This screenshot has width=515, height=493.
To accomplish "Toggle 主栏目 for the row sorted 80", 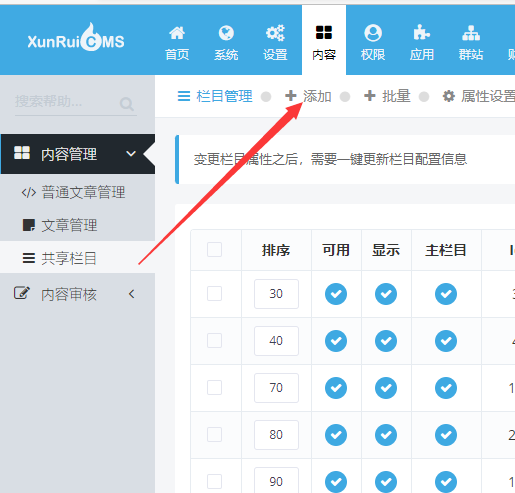I will click(x=446, y=435).
